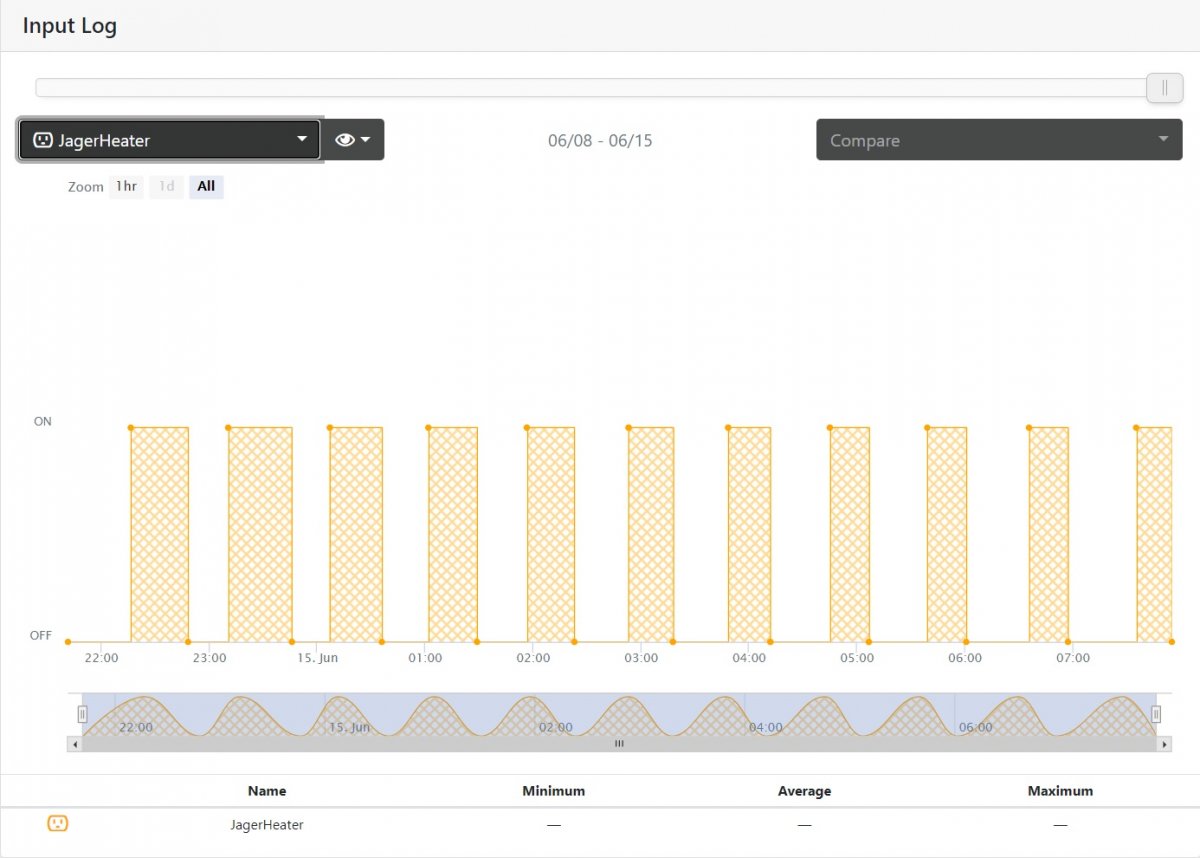Click the navigator left range handle
The height and width of the screenshot is (858, 1200).
tap(83, 714)
